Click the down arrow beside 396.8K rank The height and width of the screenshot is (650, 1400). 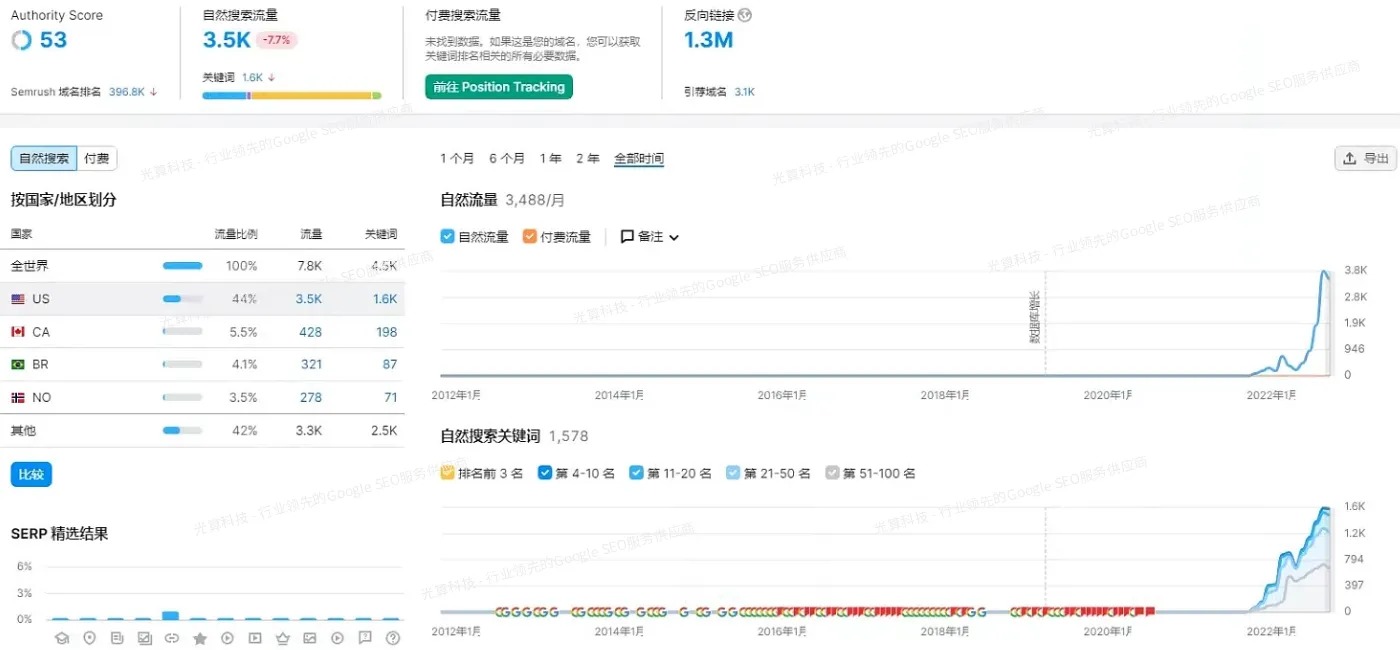(x=154, y=92)
